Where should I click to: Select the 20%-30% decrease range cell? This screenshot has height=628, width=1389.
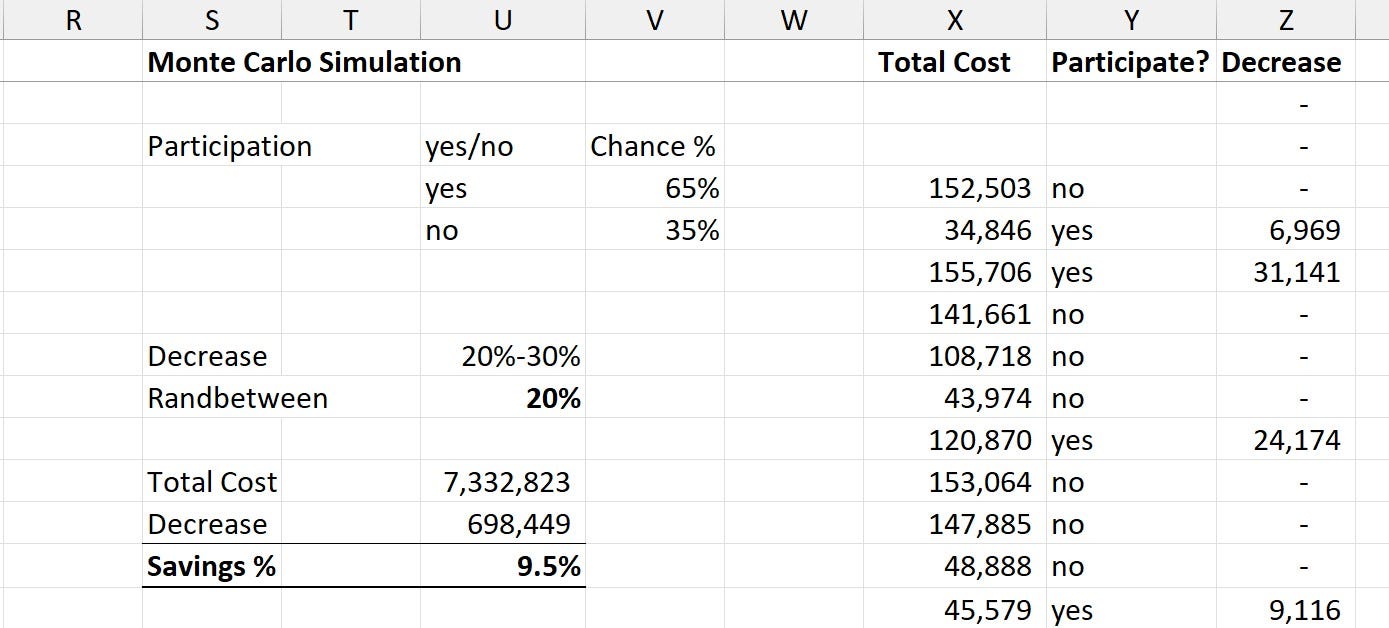503,356
